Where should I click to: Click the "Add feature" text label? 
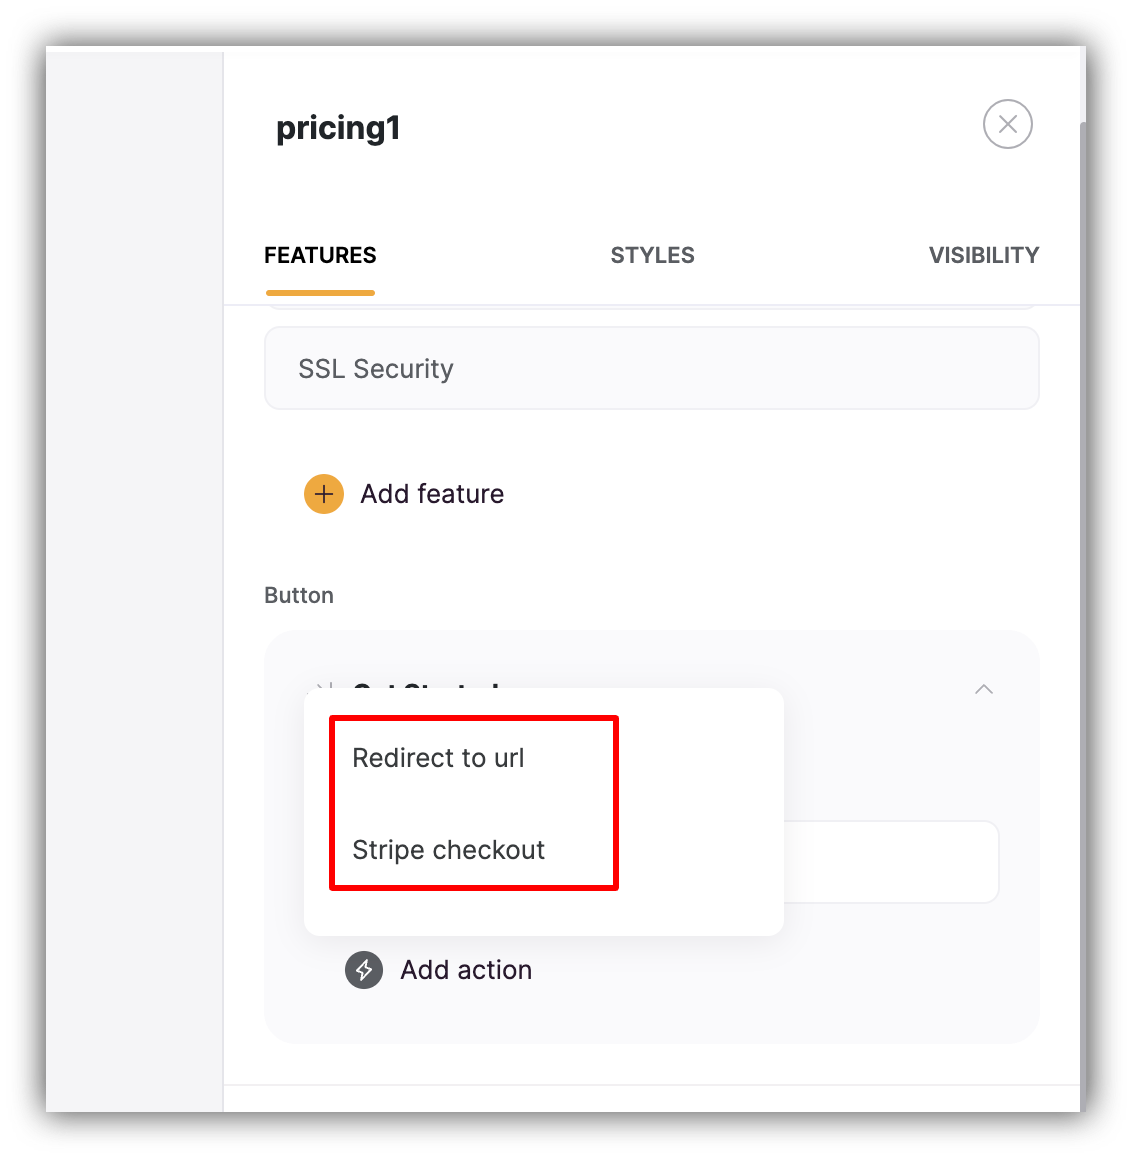point(432,494)
